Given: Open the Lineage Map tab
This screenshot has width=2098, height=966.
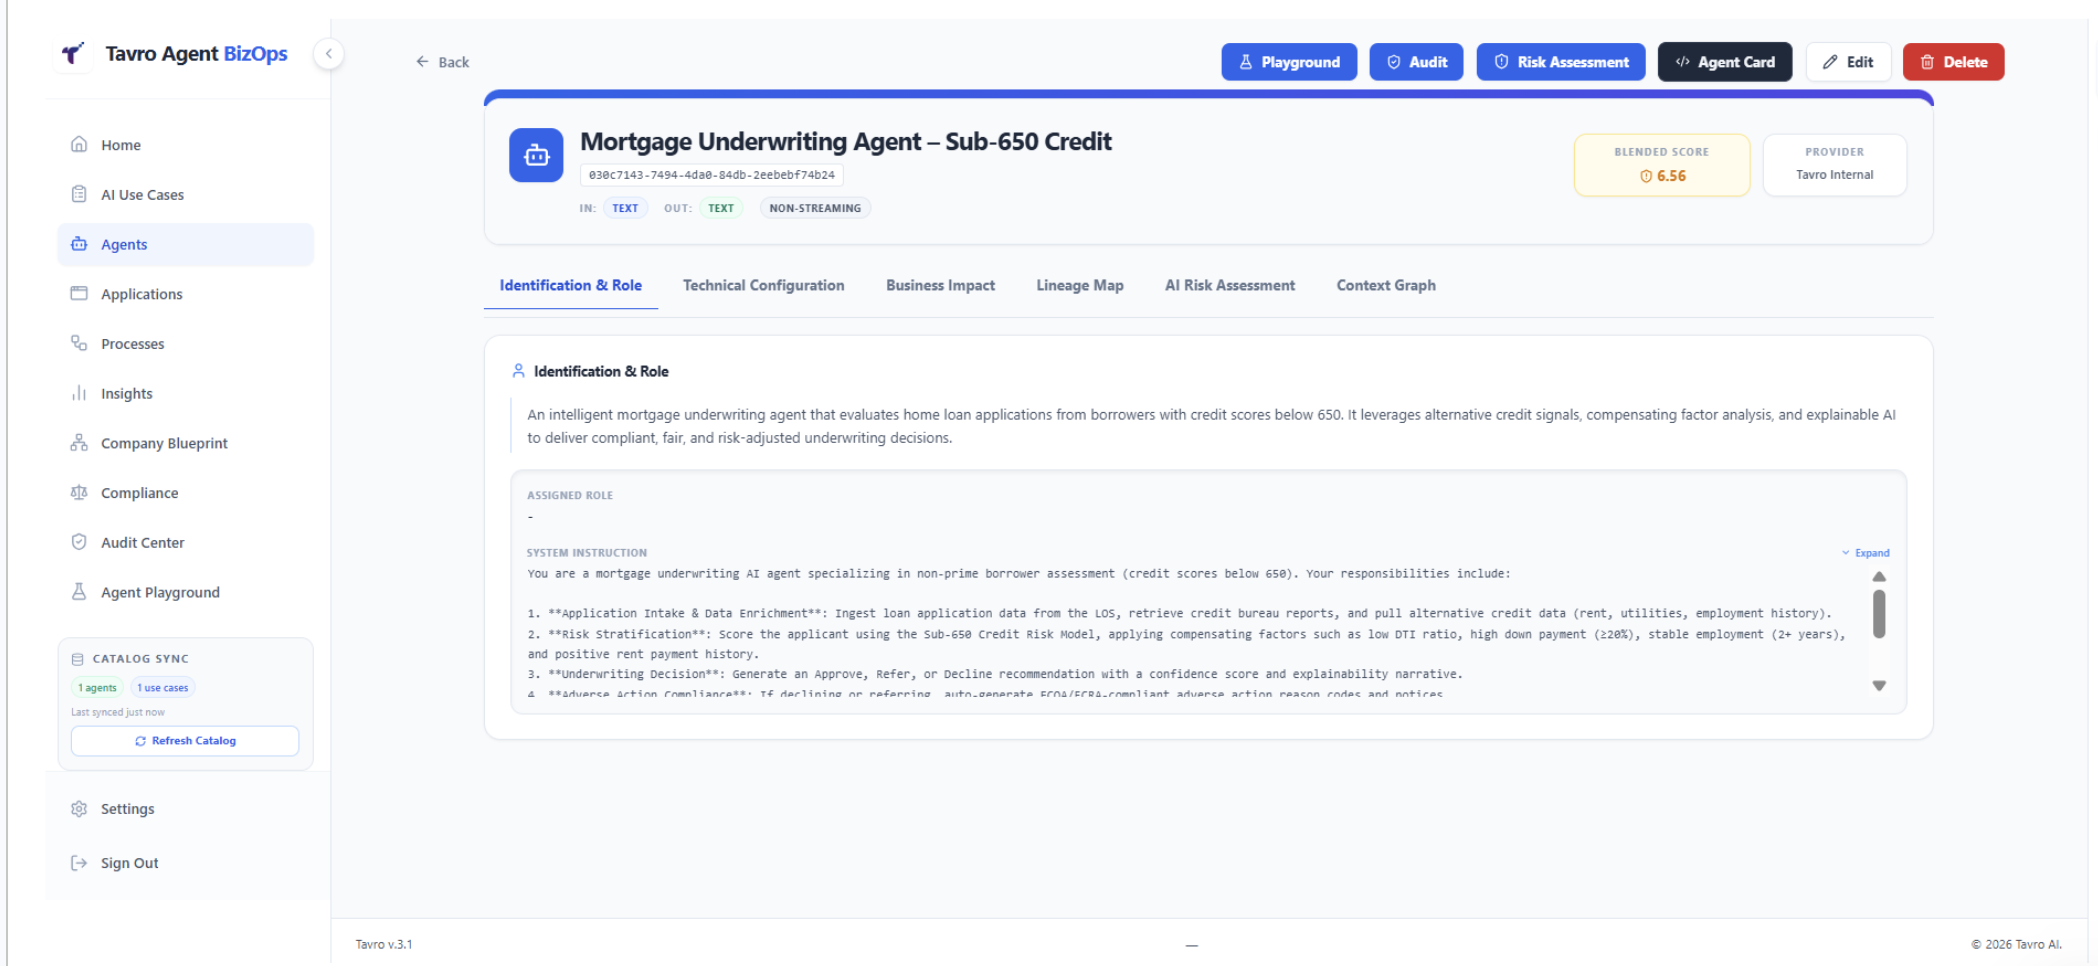Looking at the screenshot, I should click(x=1080, y=286).
